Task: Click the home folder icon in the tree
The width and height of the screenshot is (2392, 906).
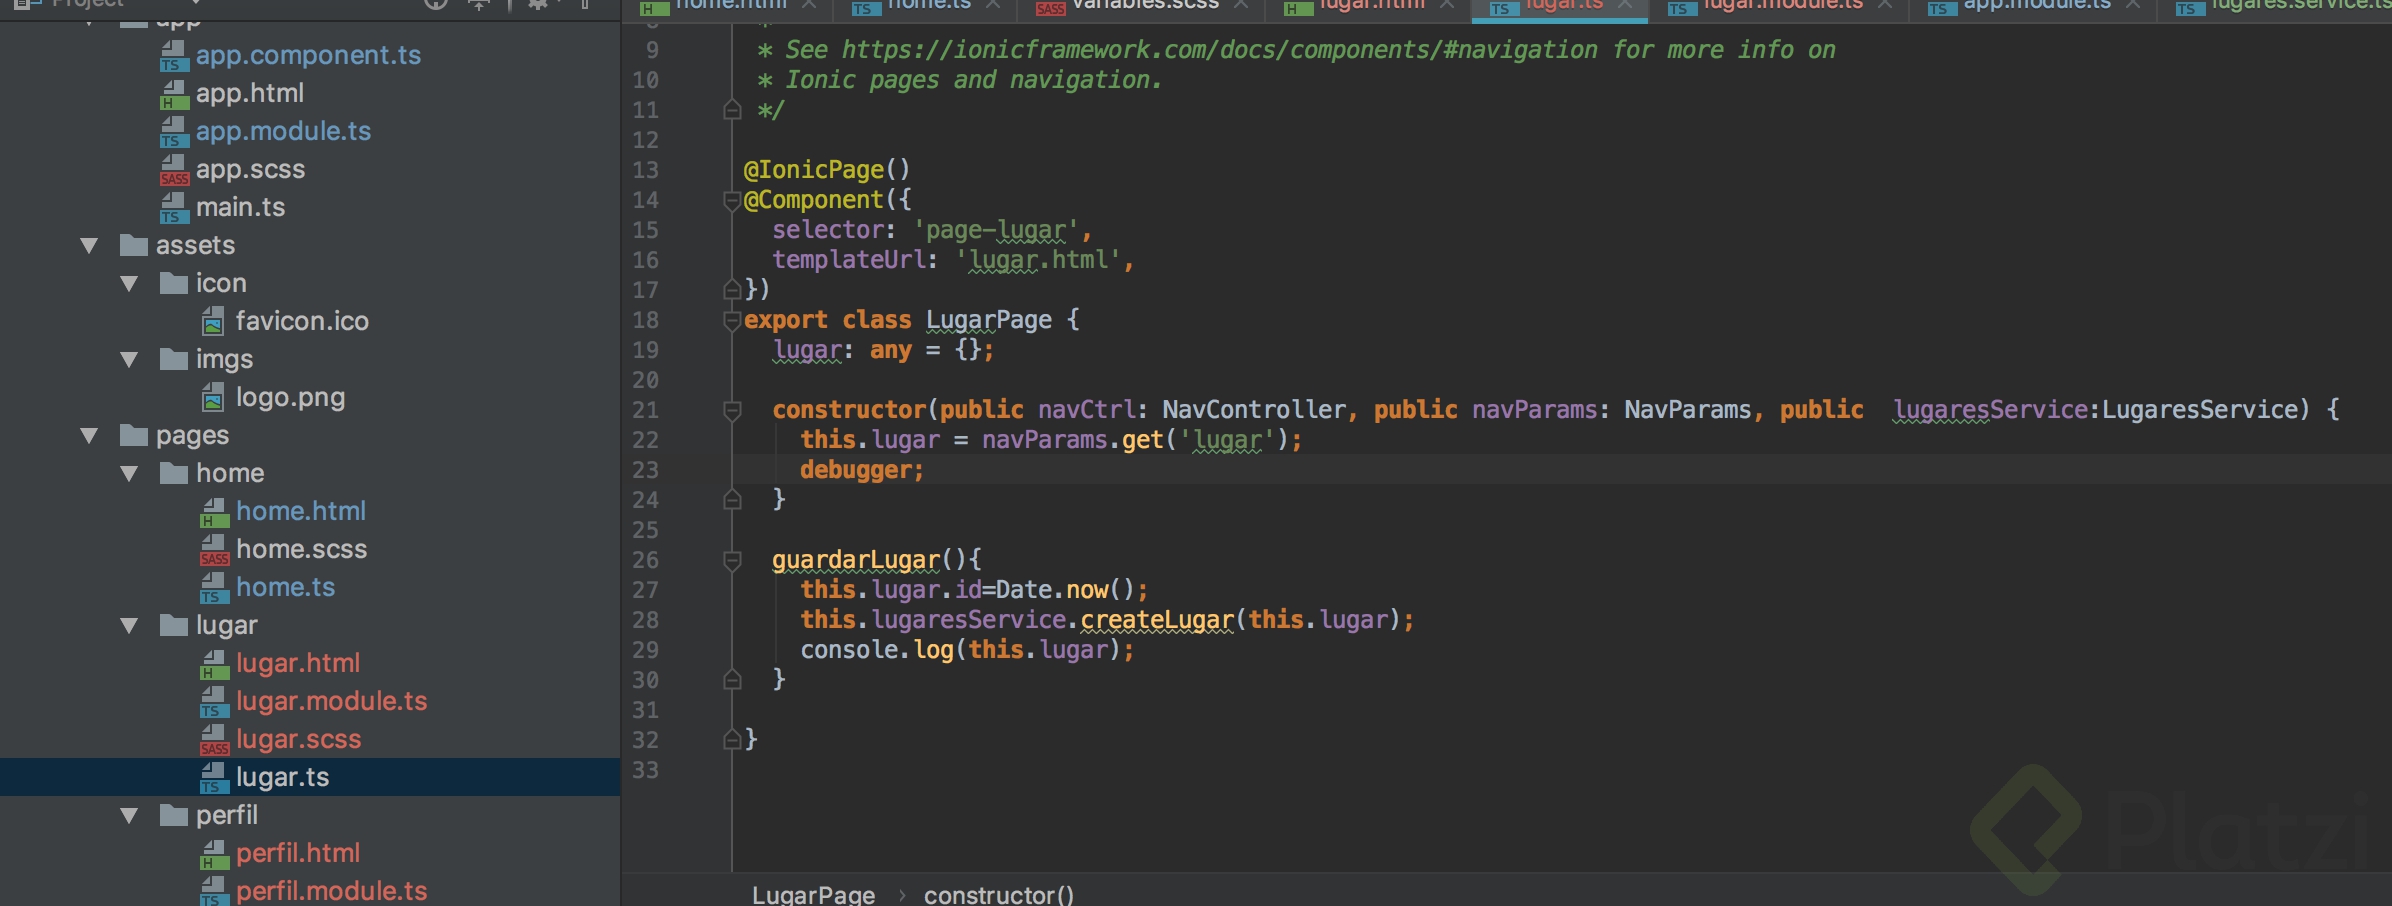Action: pyautogui.click(x=174, y=473)
